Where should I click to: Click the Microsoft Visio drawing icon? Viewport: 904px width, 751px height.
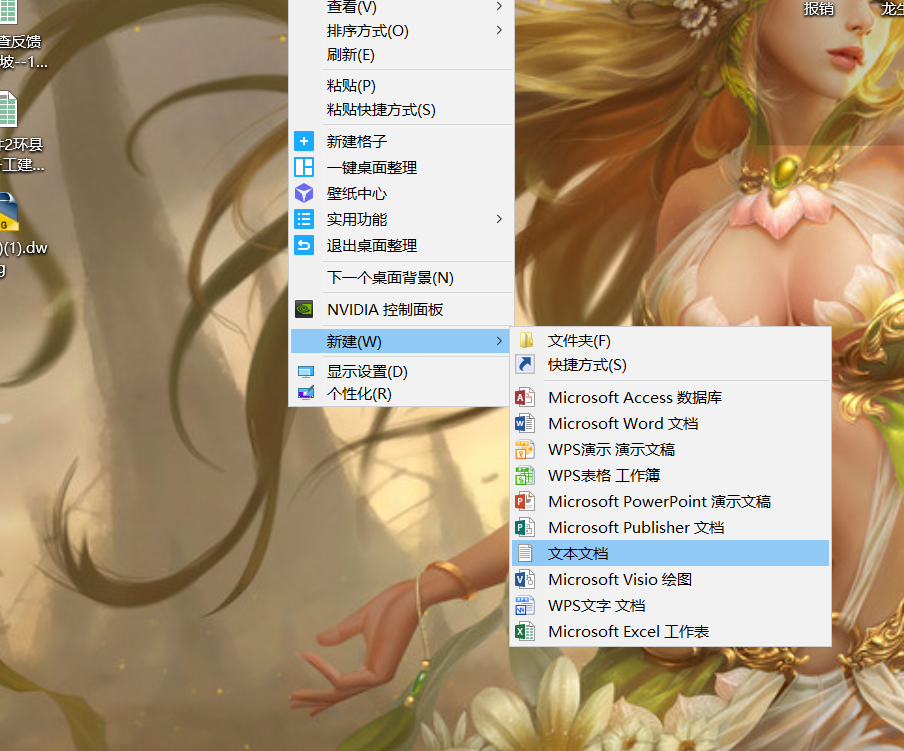coord(525,579)
